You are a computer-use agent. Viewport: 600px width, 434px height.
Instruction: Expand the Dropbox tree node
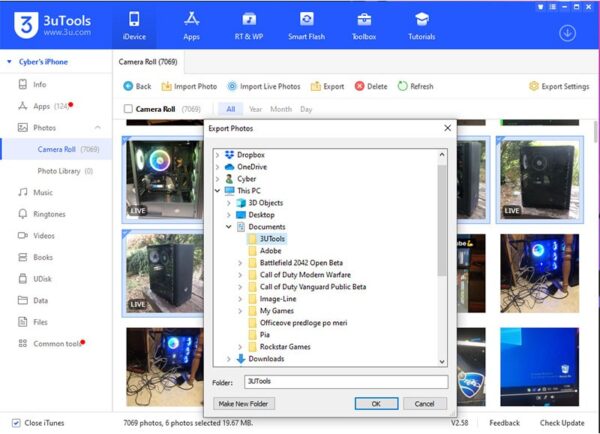tap(218, 155)
